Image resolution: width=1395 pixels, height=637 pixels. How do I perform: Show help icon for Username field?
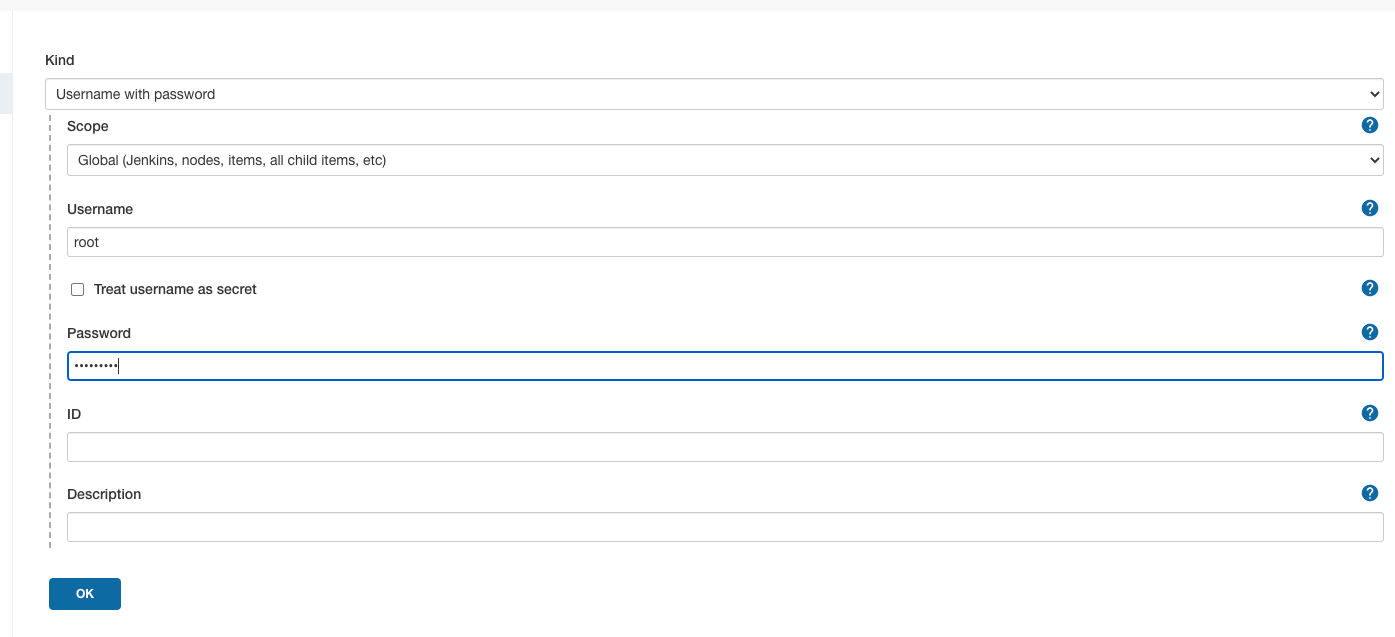(1370, 208)
